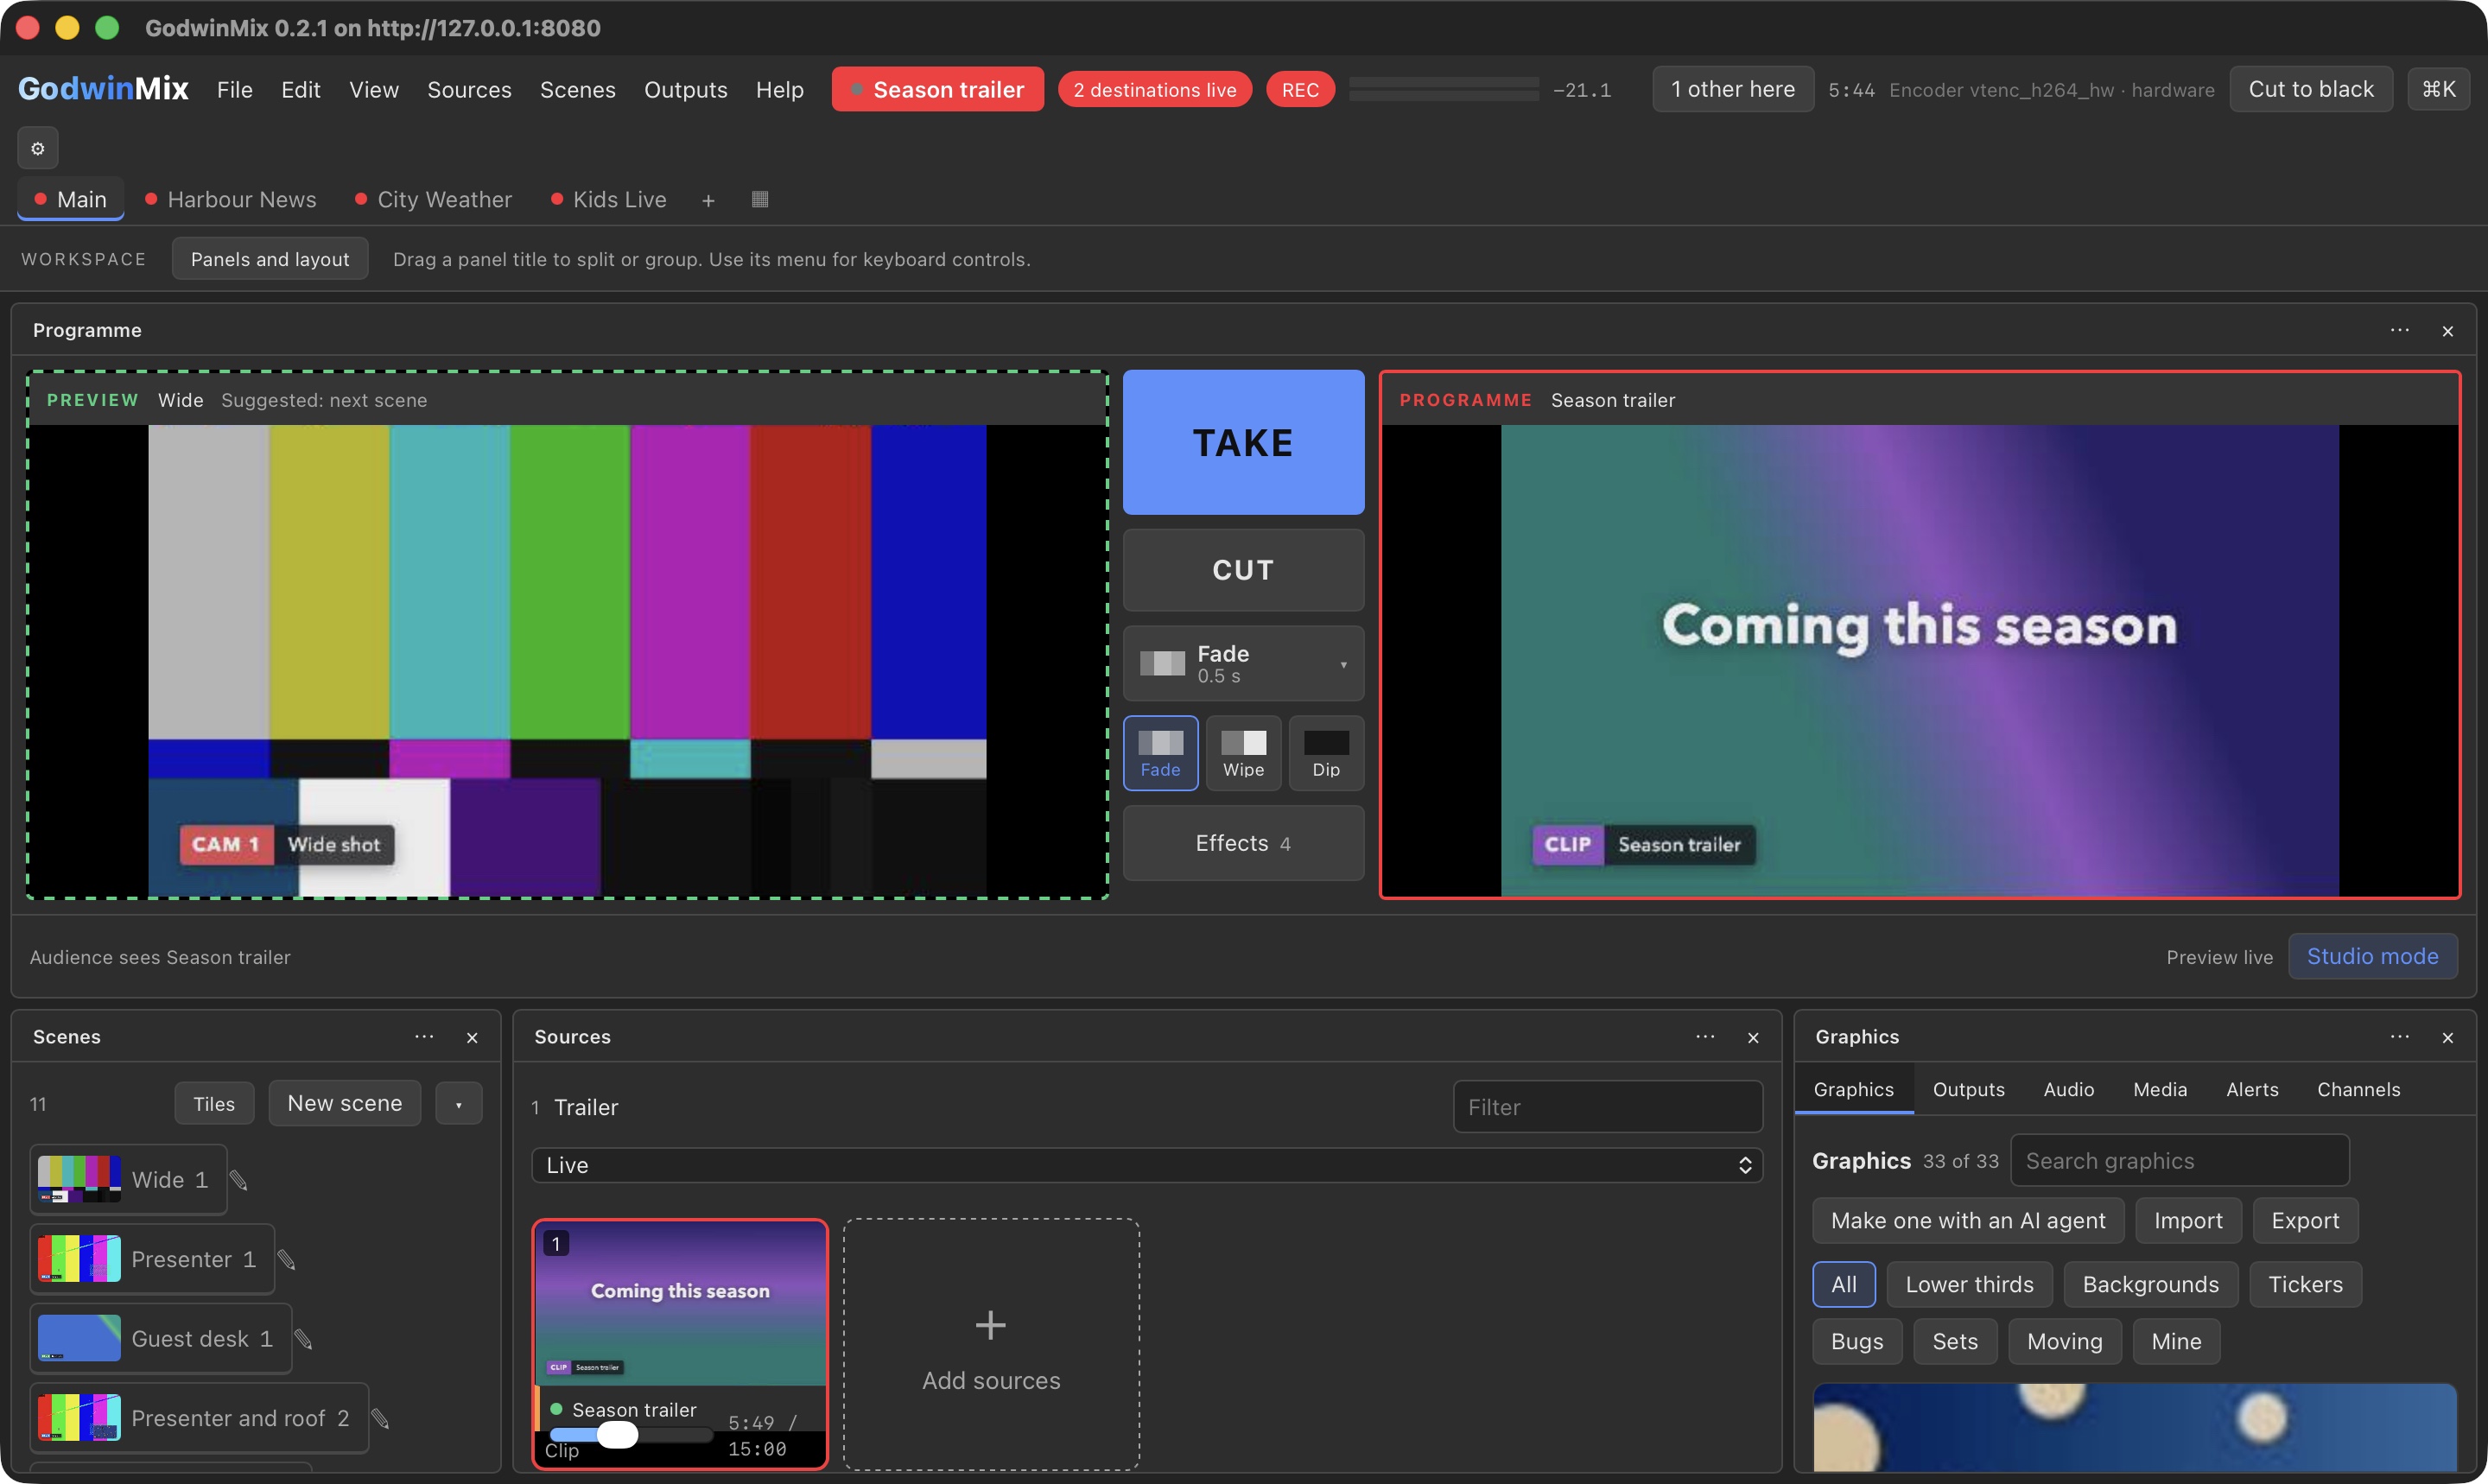Open the Outputs menu in menu bar
Screen dimensions: 2488x1484
pyautogui.click(x=686, y=90)
